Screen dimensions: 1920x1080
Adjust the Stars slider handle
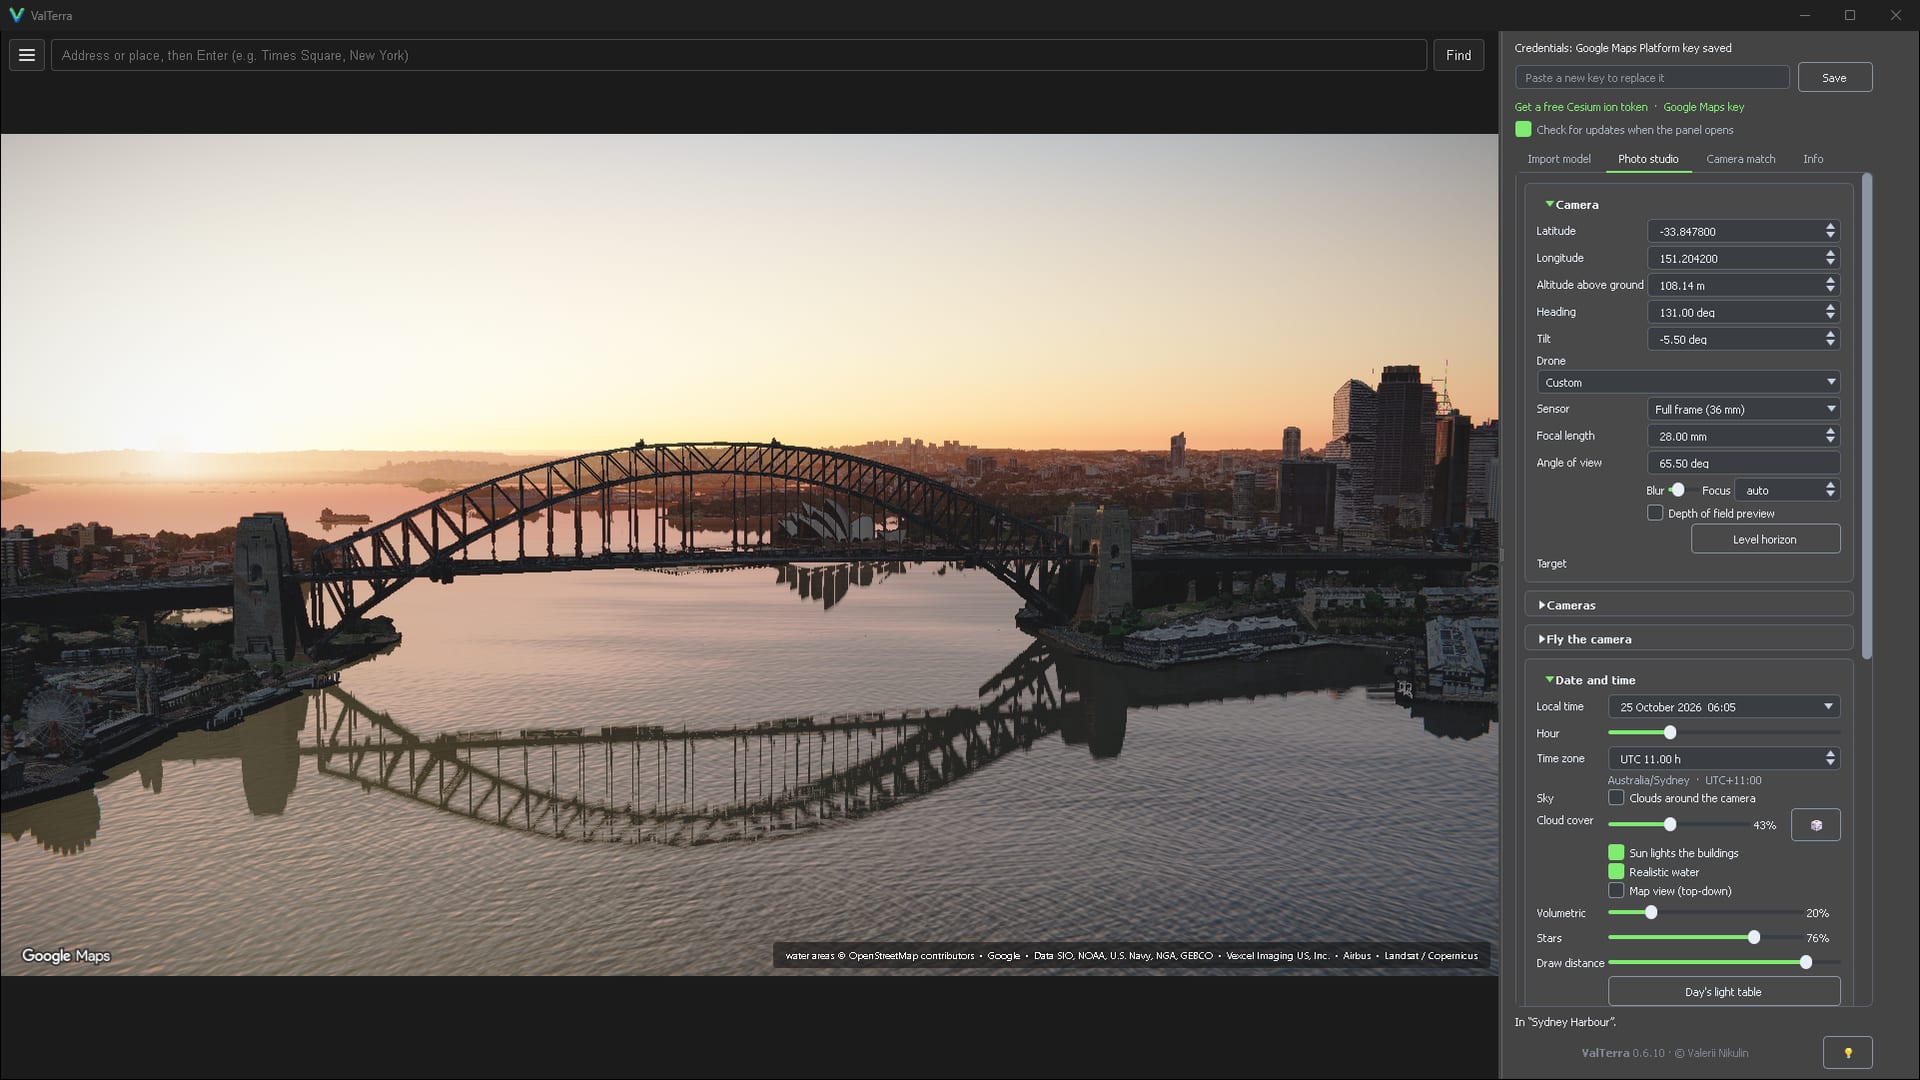pyautogui.click(x=1753, y=937)
